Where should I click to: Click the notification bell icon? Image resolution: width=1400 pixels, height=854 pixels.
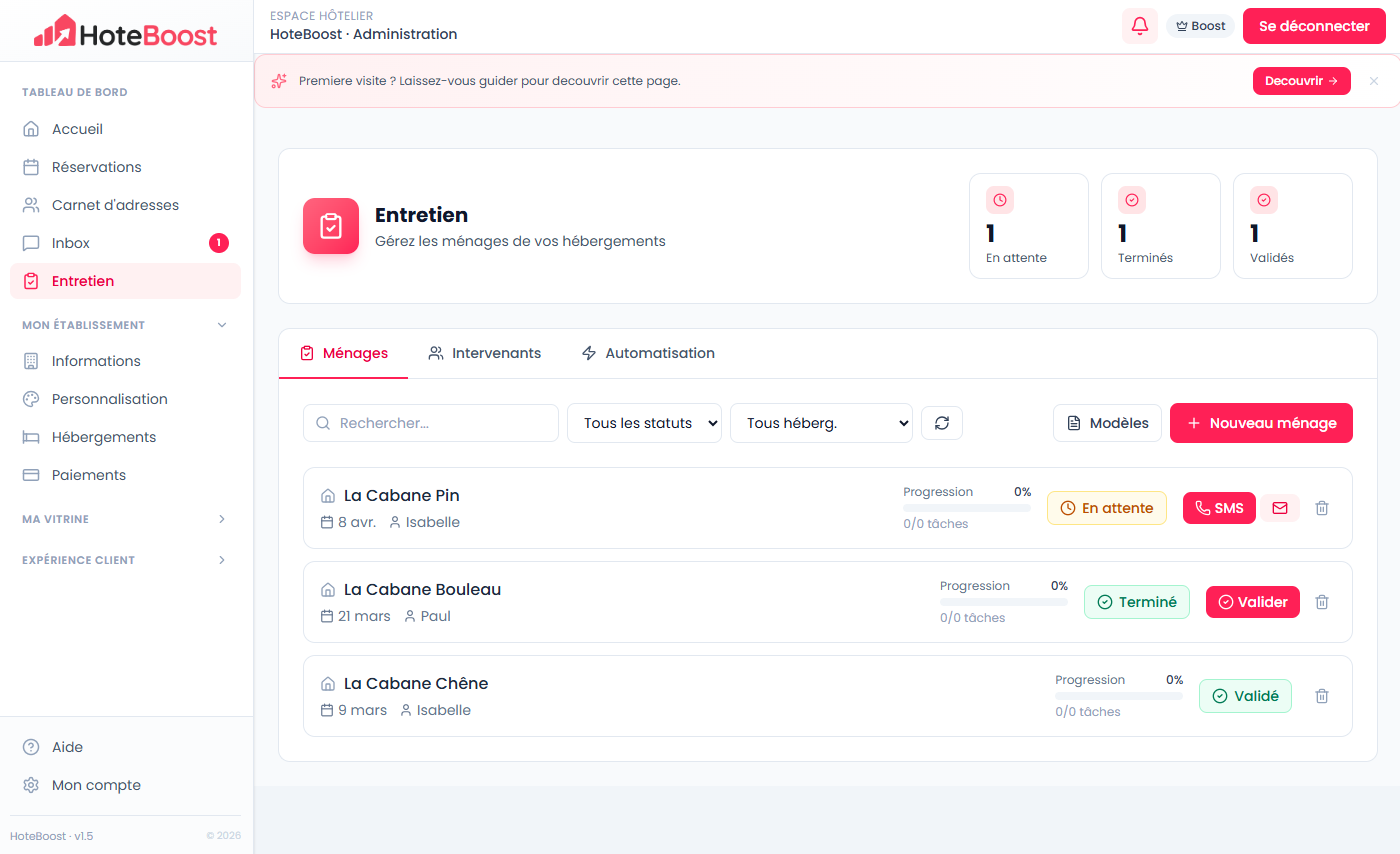(x=1139, y=26)
